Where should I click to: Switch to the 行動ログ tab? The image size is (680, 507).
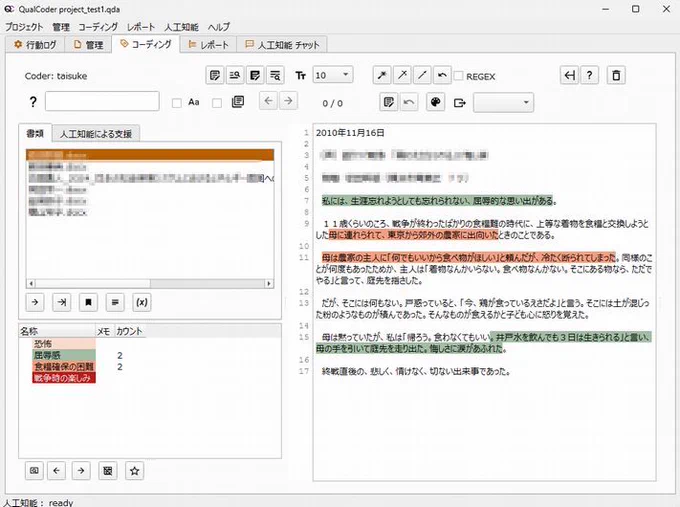point(35,45)
